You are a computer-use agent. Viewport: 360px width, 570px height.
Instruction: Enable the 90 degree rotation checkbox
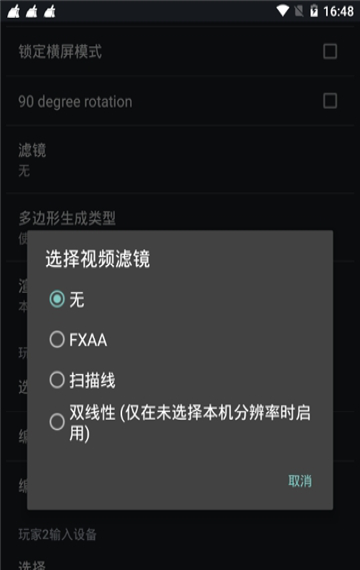(330, 101)
